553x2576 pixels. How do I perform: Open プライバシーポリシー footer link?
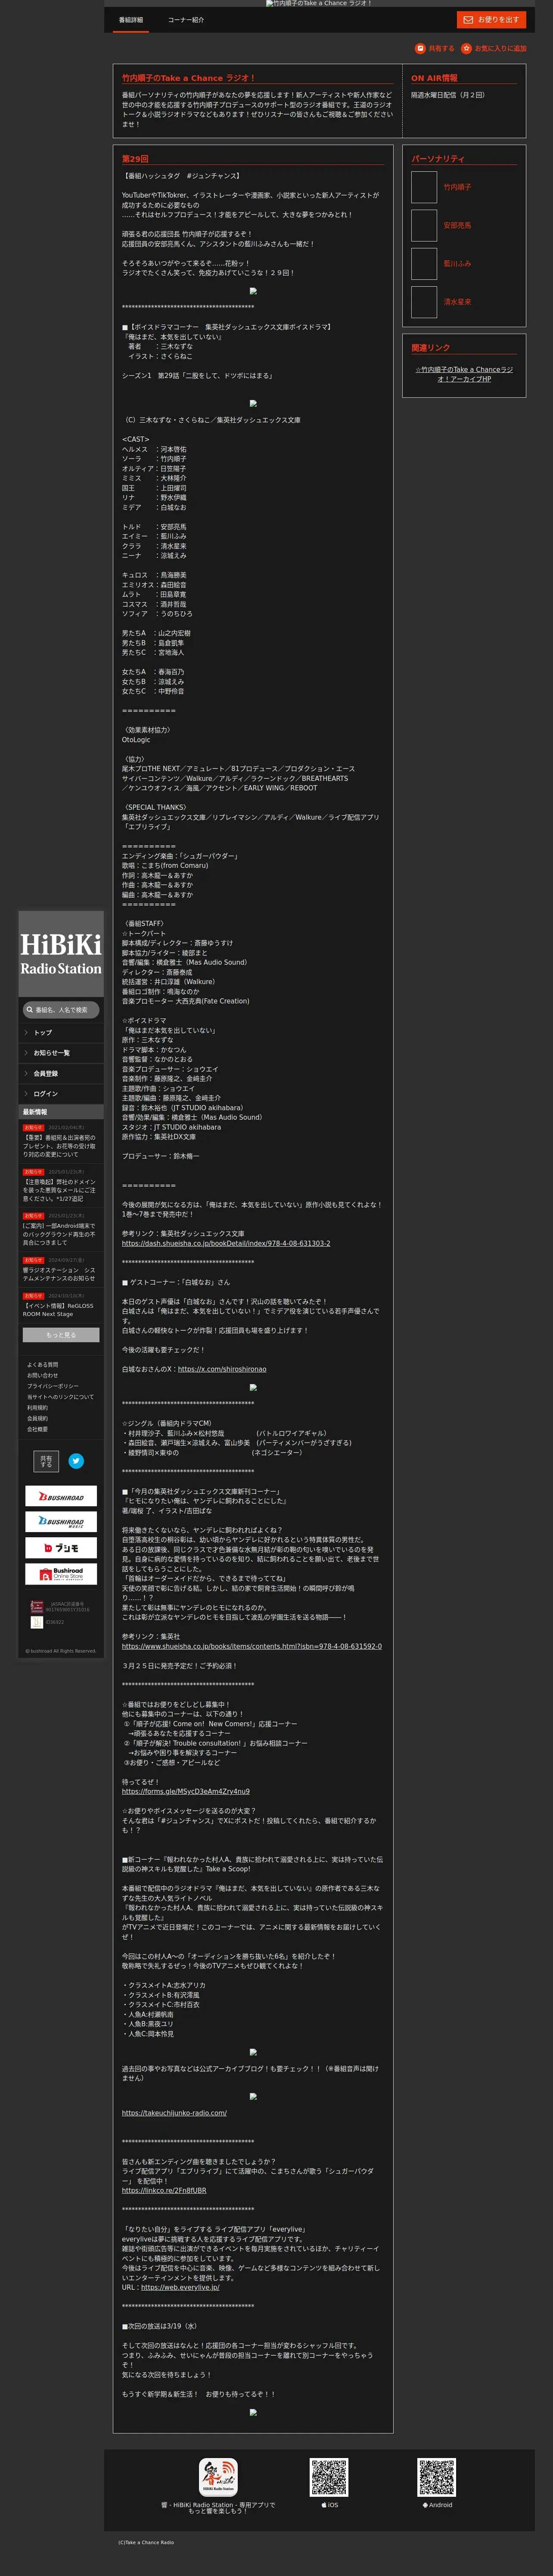coord(53,1386)
